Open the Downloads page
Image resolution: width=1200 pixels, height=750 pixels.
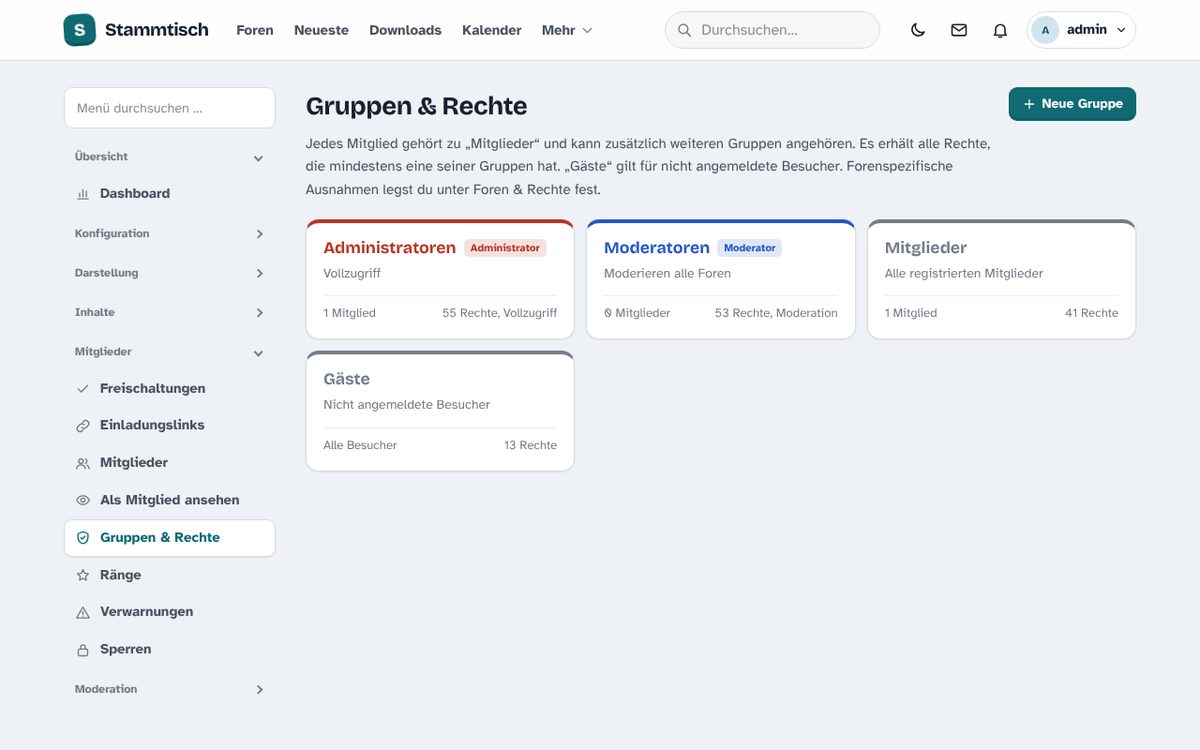click(x=405, y=30)
